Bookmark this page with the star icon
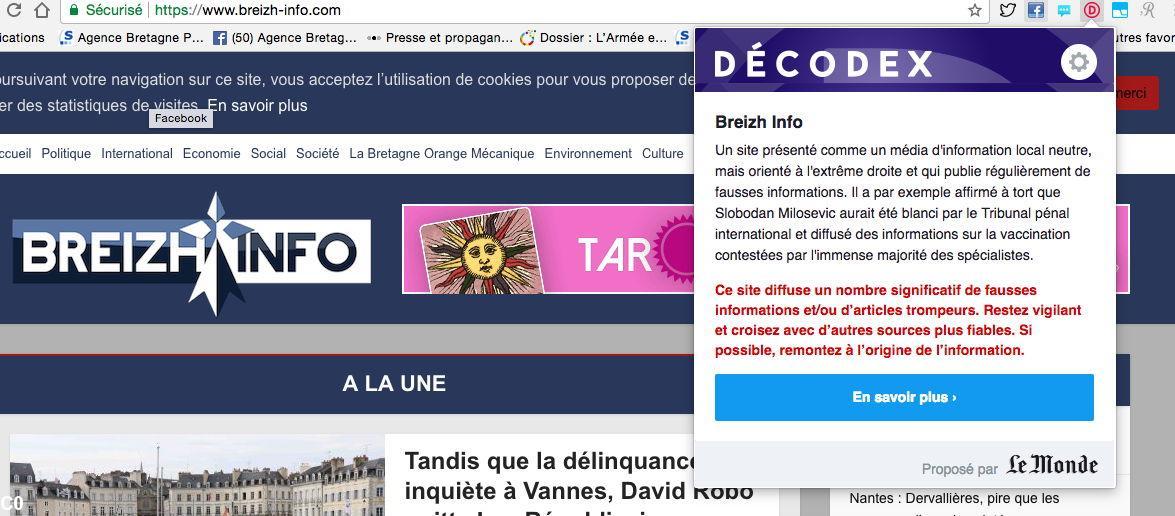1175x516 pixels. point(974,10)
